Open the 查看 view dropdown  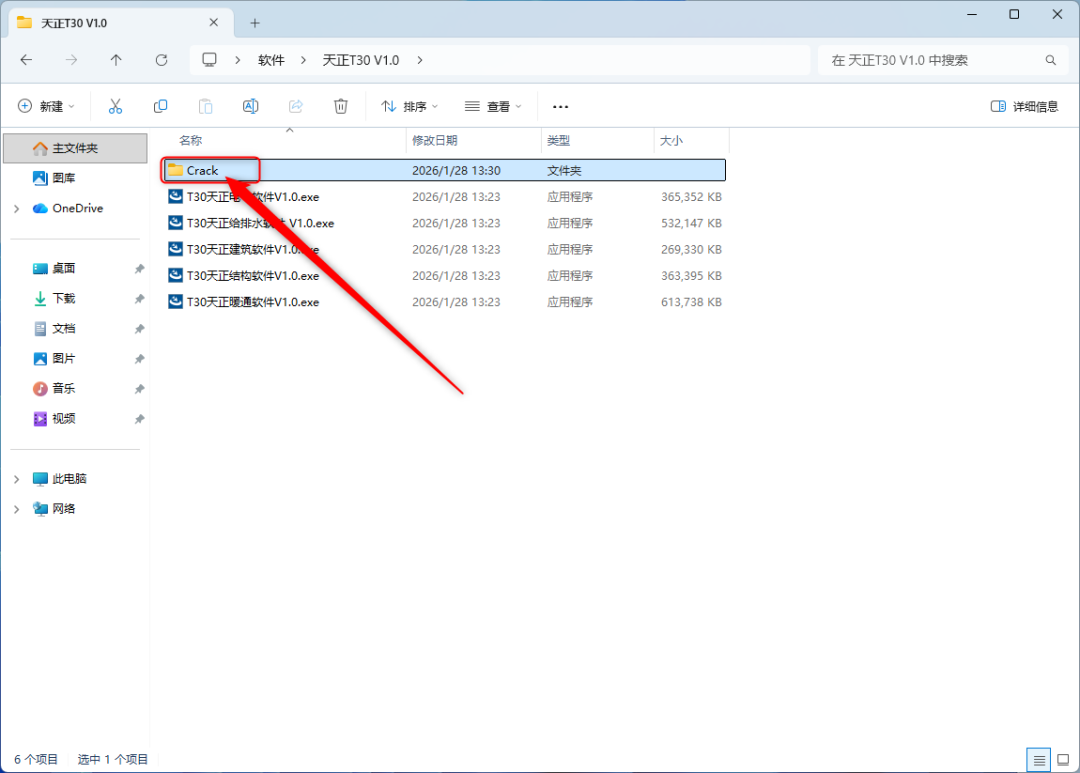[x=493, y=106]
